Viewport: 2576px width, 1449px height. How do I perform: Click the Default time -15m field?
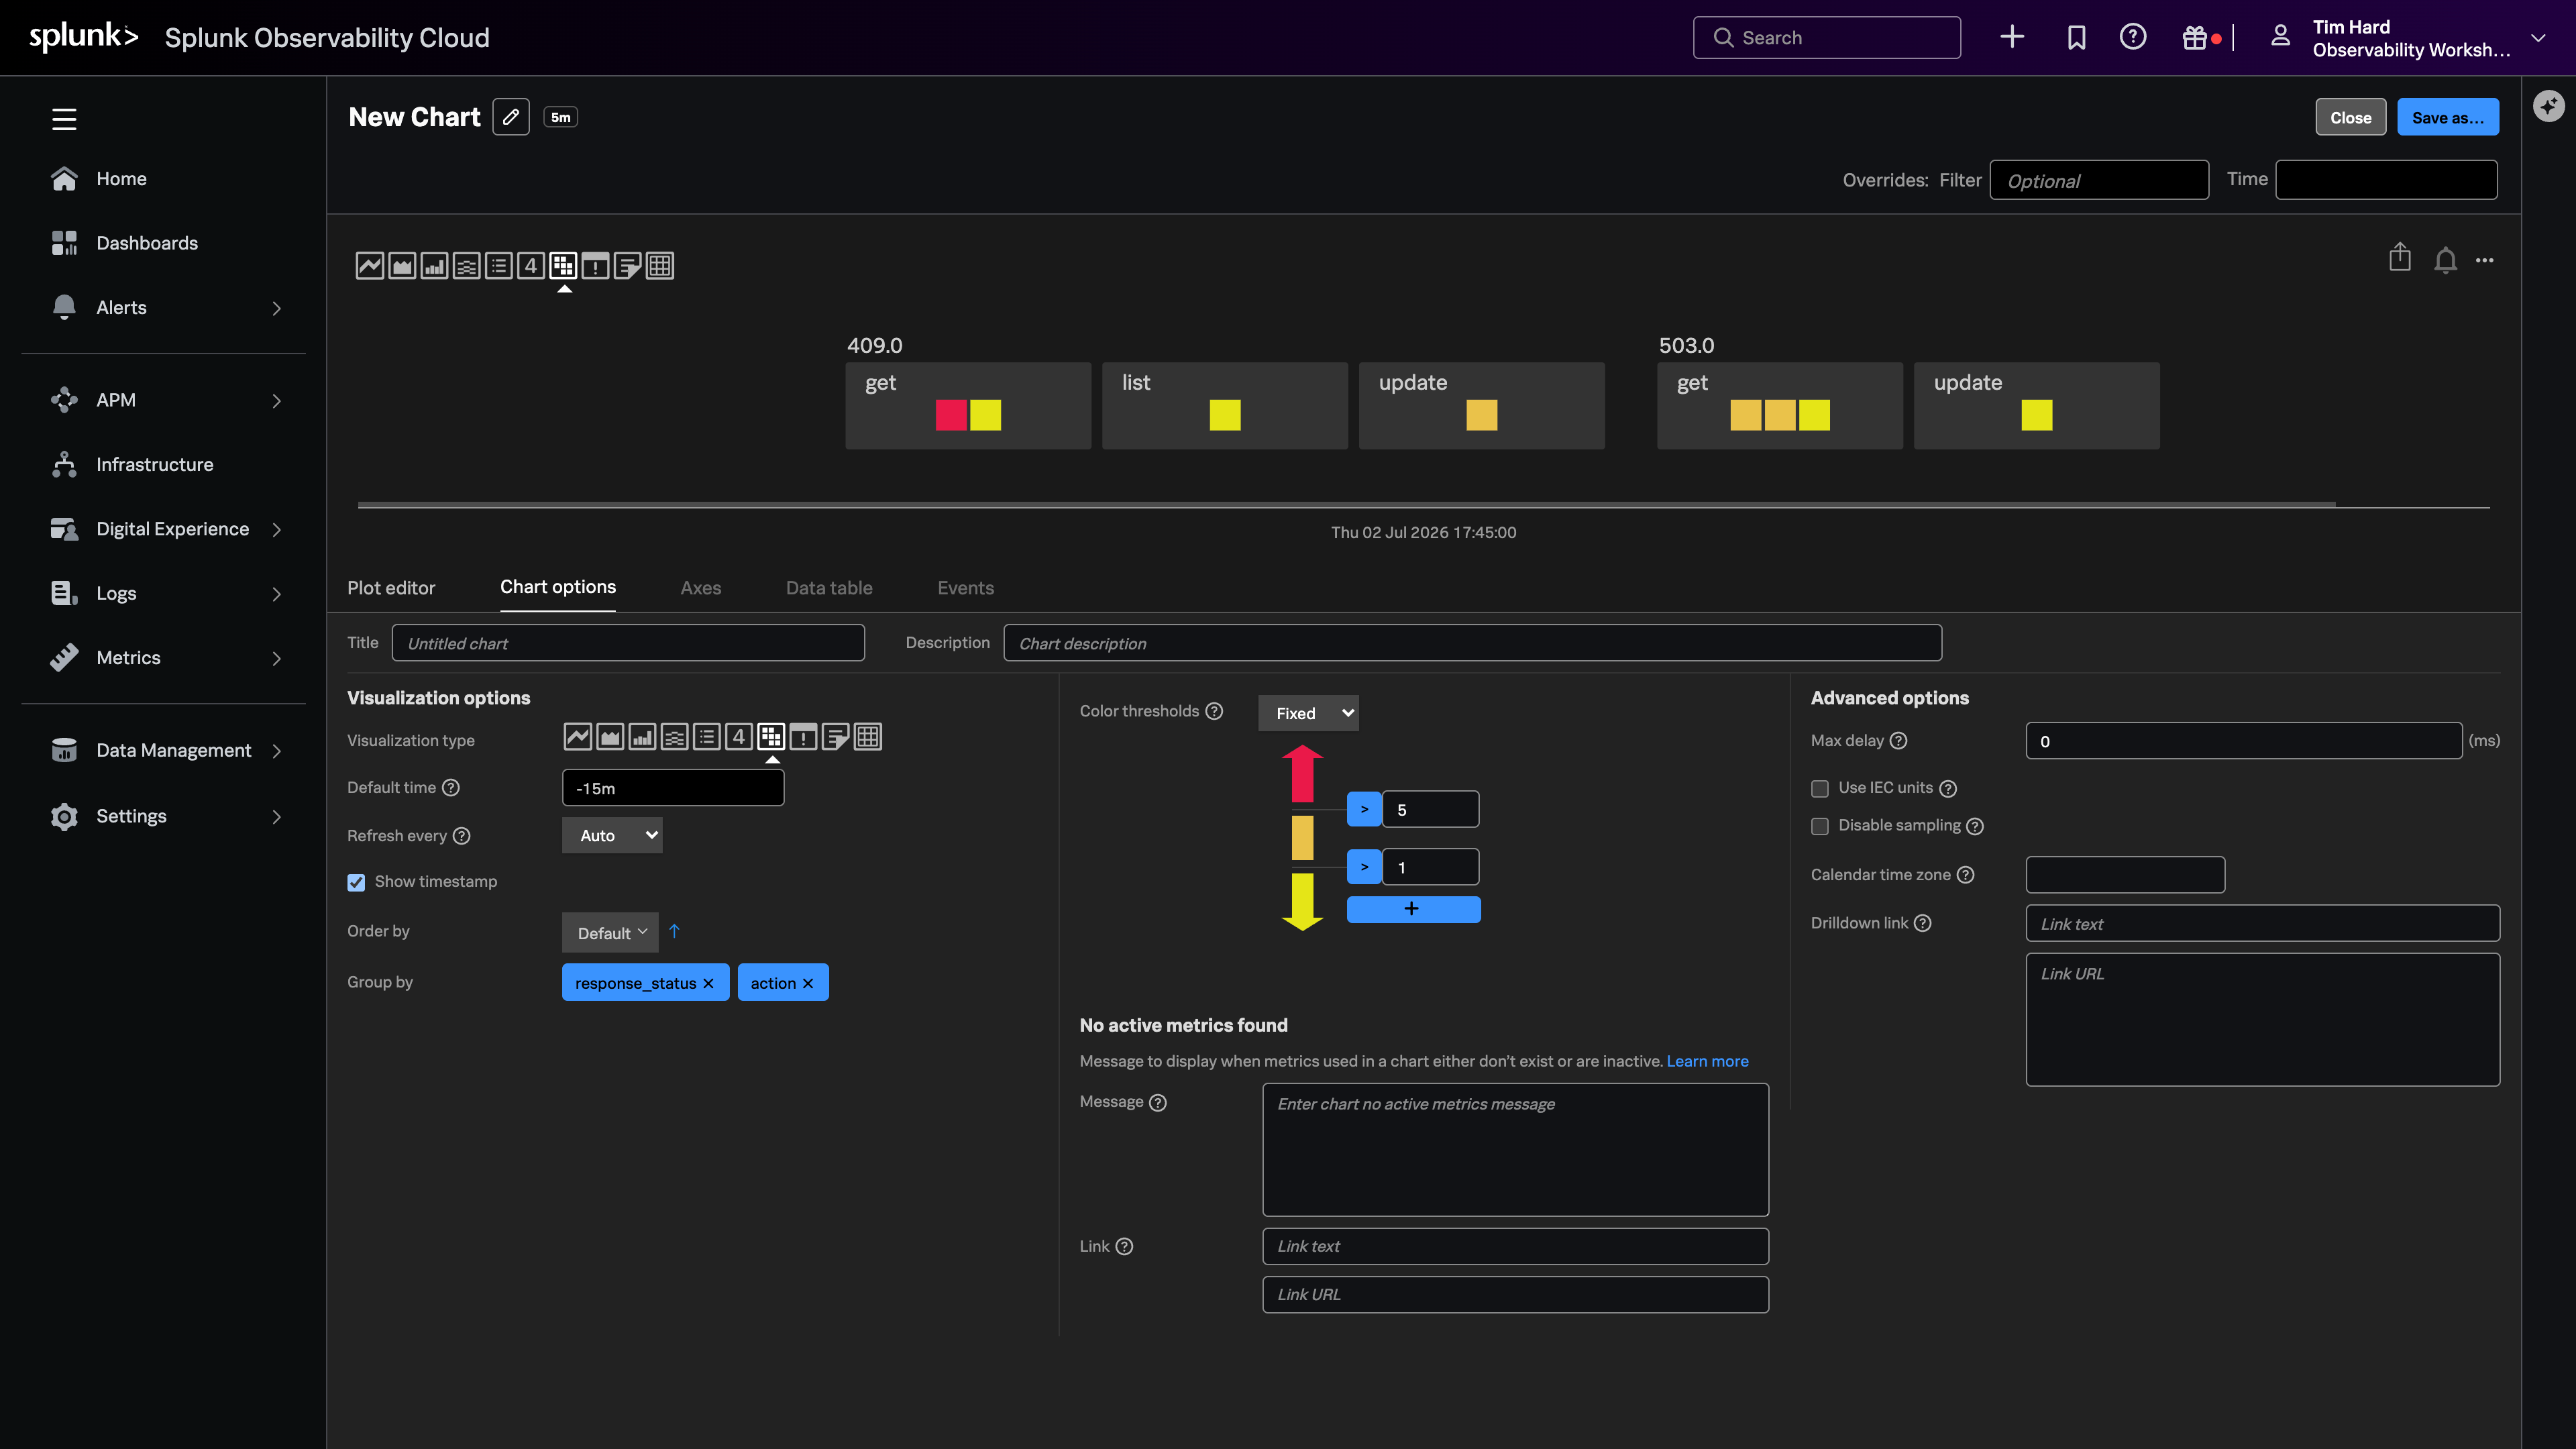tap(673, 788)
